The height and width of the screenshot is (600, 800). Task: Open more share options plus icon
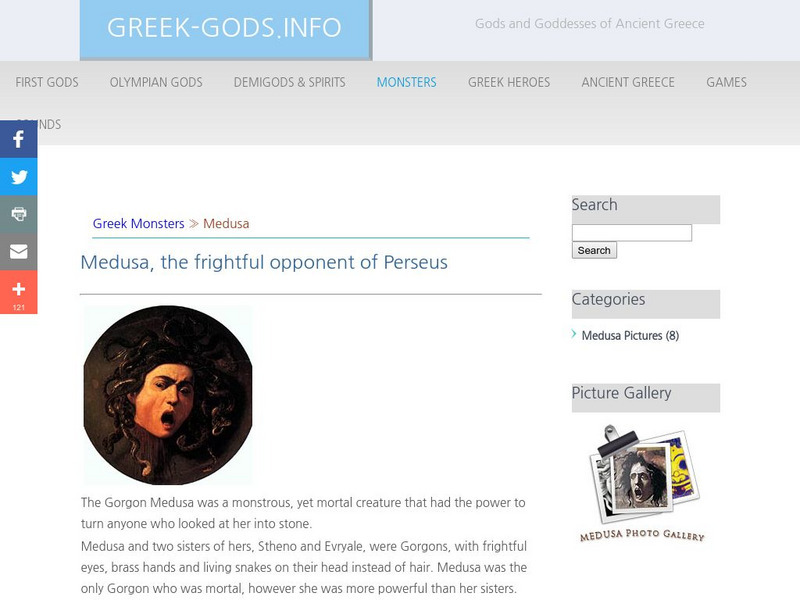18,292
